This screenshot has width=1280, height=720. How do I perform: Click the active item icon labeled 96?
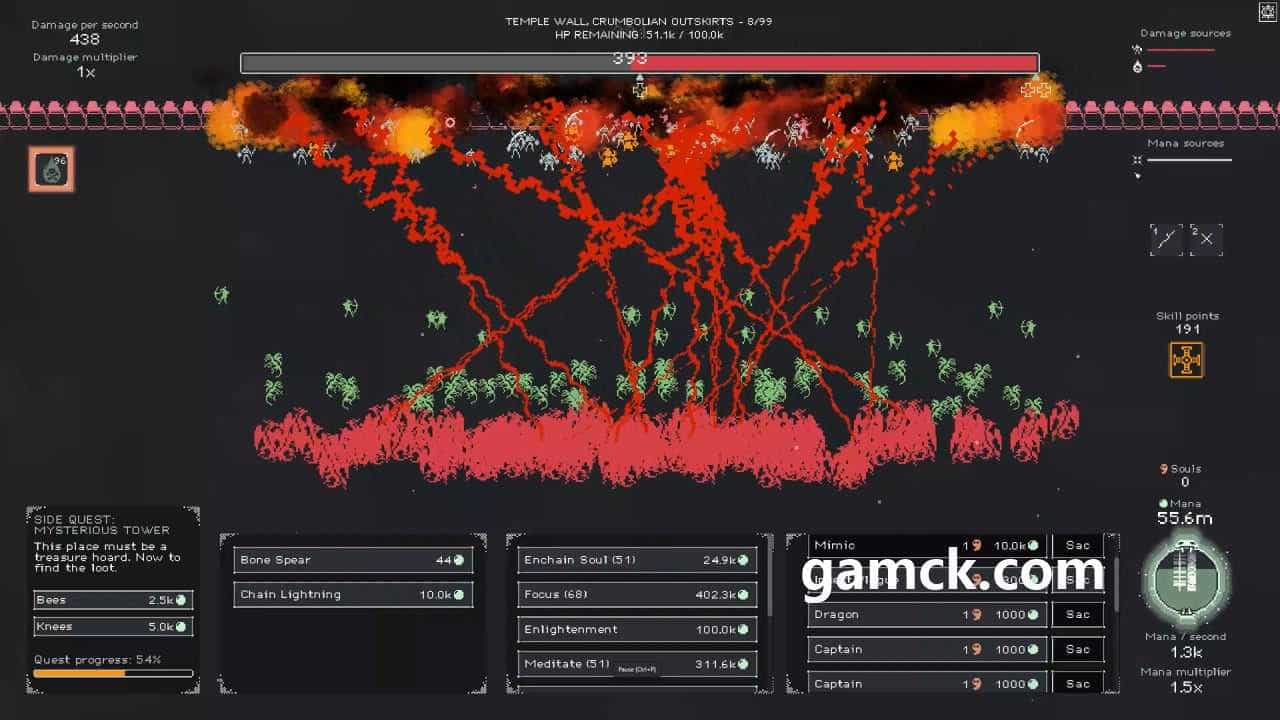(x=50, y=169)
